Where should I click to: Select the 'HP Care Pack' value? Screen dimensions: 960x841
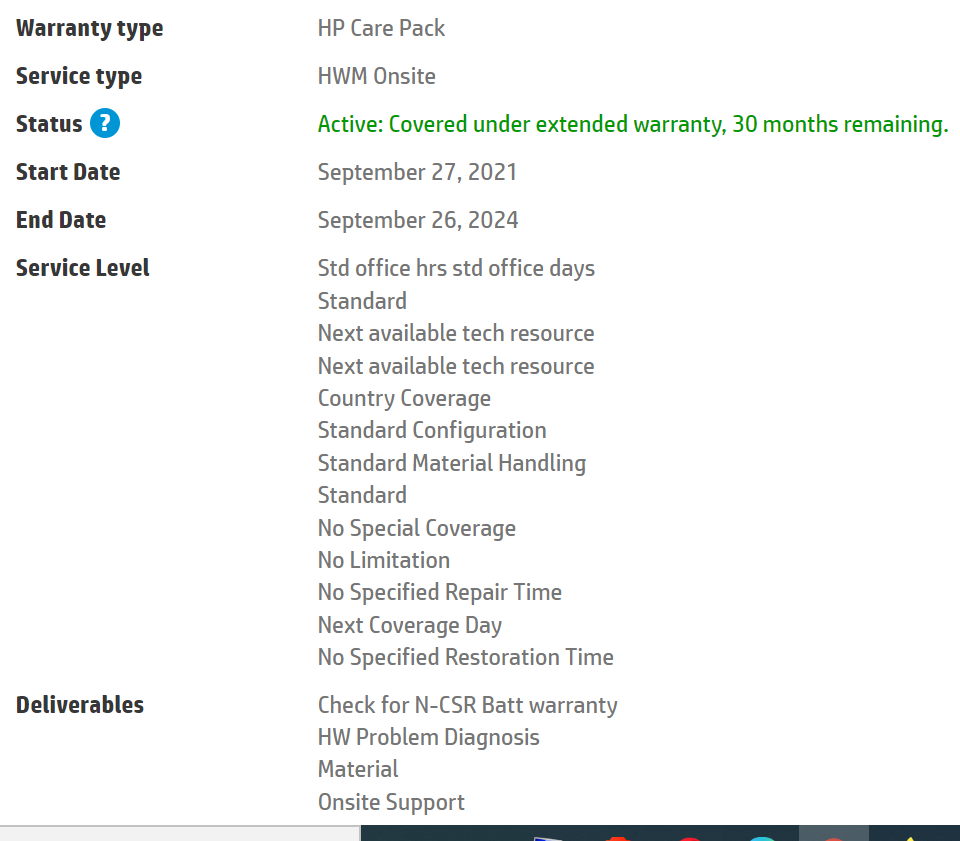[x=381, y=28]
